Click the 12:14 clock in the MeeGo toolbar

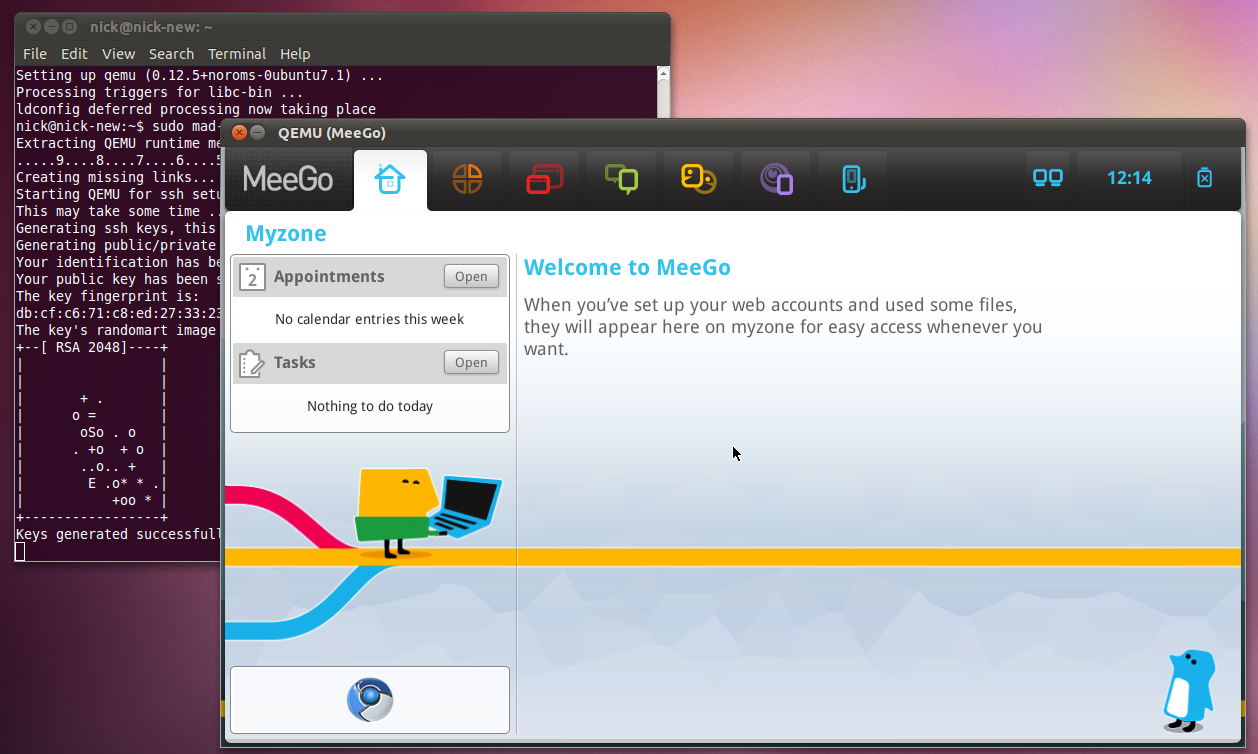(1129, 178)
